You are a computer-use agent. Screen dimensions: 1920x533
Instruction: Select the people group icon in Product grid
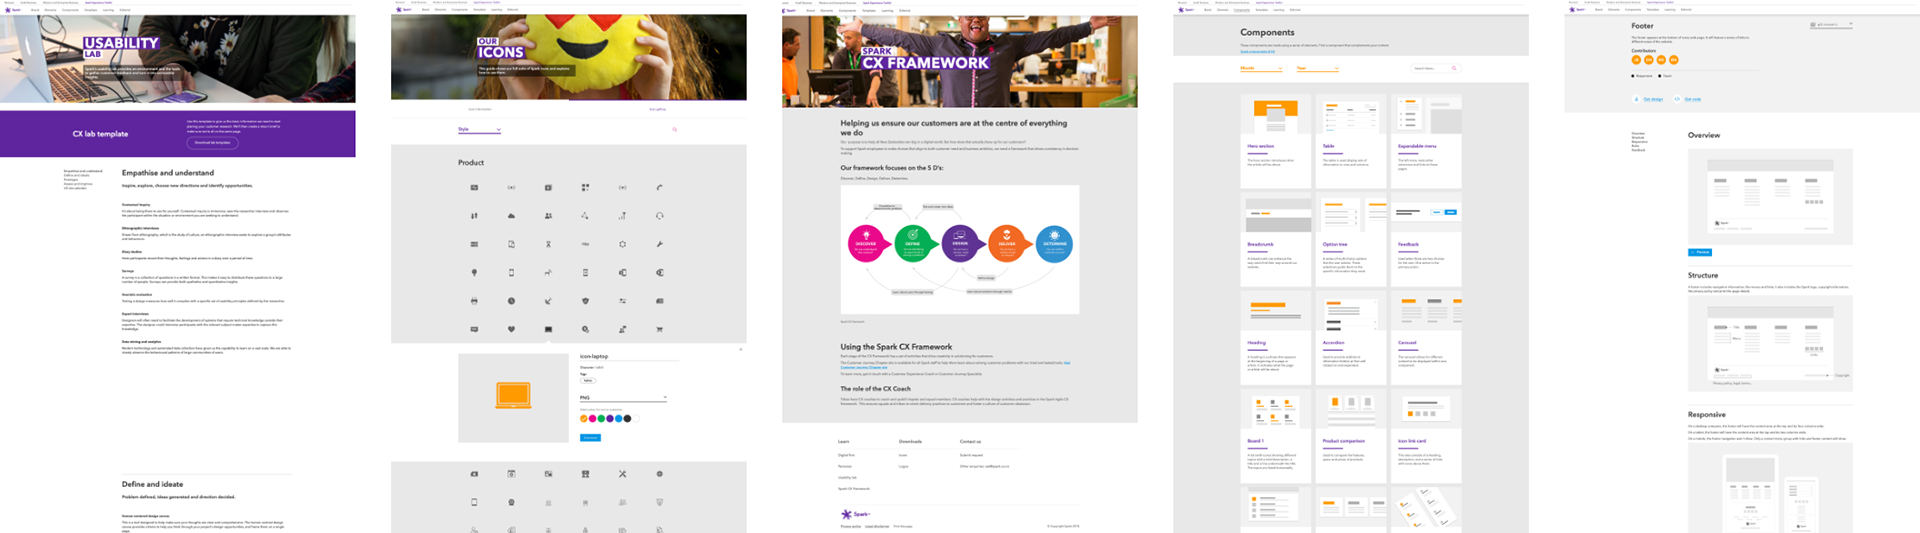point(548,216)
